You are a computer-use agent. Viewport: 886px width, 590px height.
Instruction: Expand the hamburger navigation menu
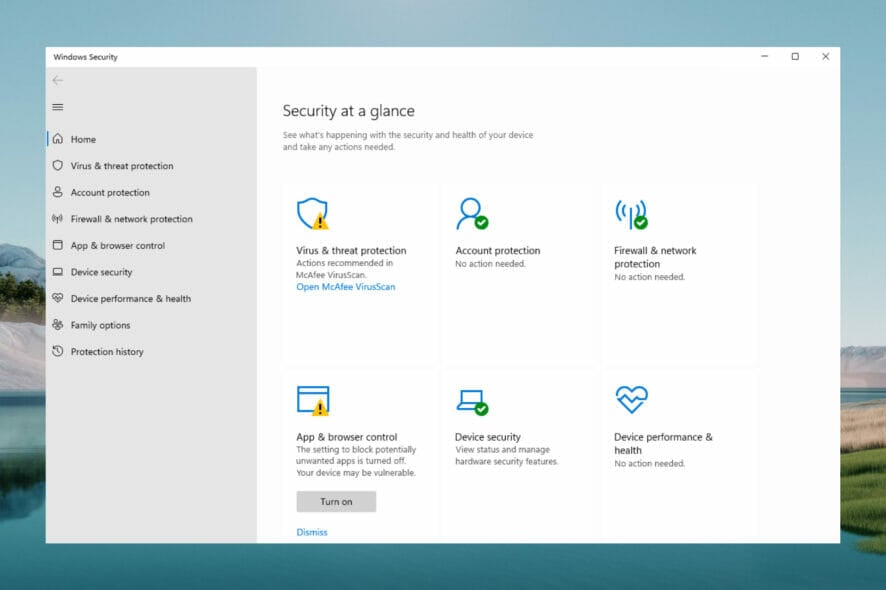(58, 107)
